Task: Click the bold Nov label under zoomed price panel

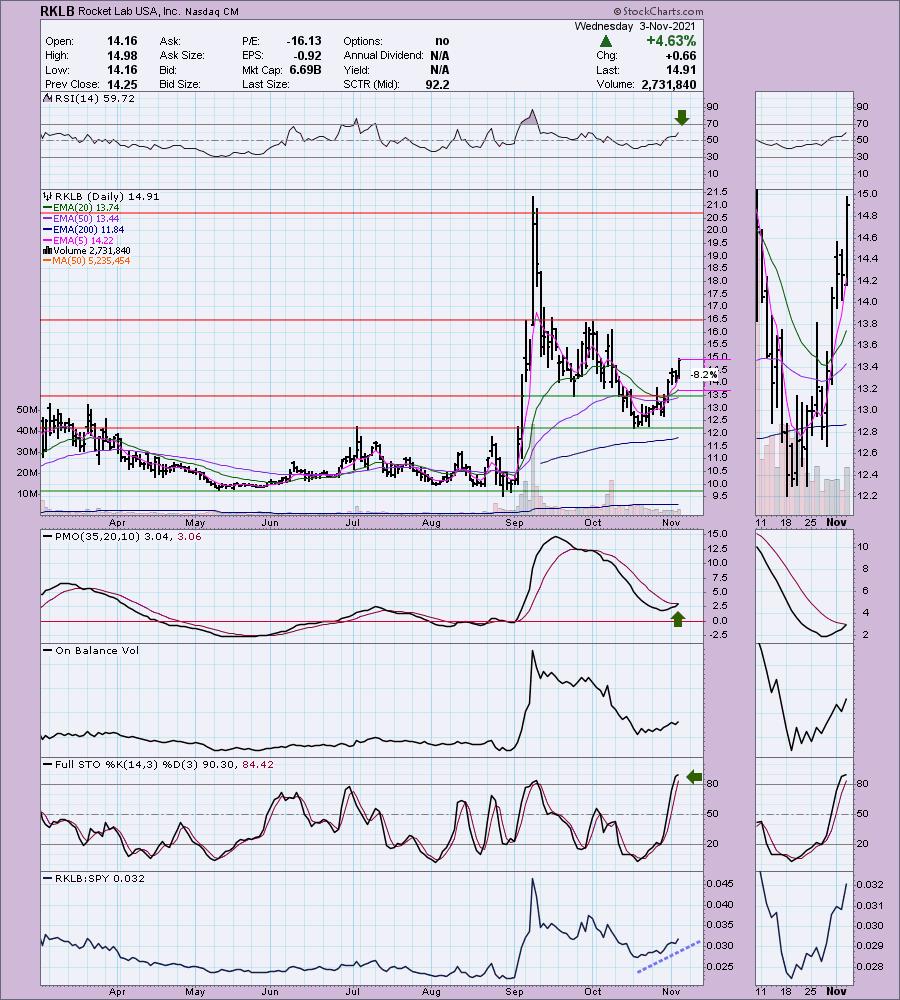Action: click(x=836, y=522)
